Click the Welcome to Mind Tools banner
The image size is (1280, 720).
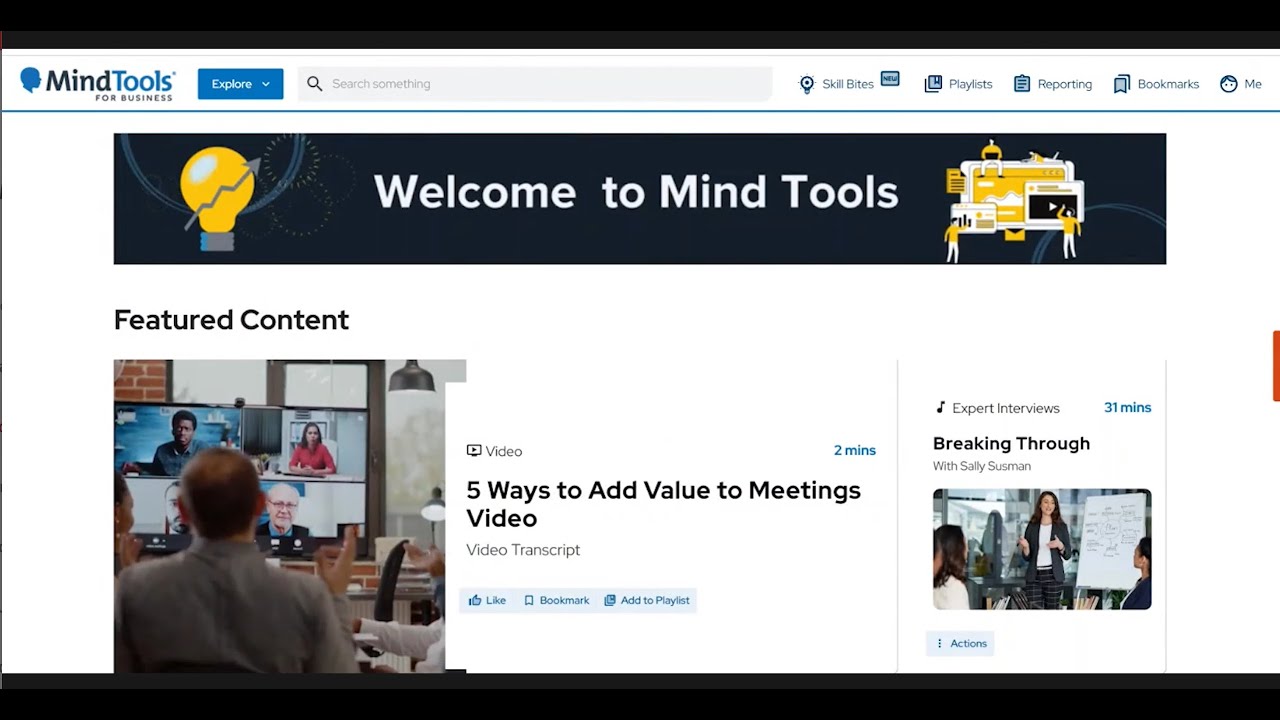[640, 199]
